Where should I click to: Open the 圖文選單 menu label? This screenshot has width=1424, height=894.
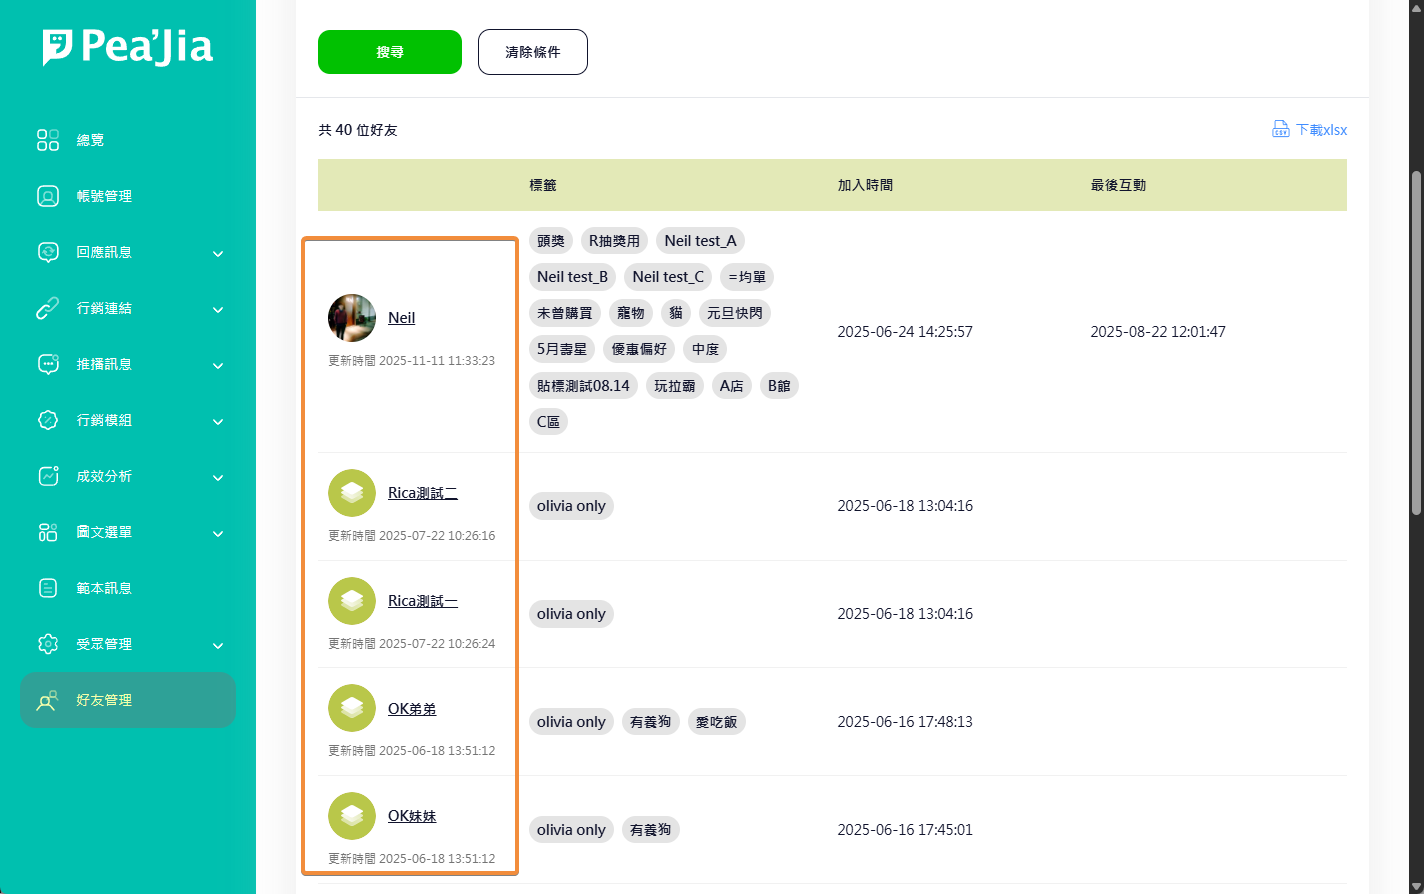pyautogui.click(x=104, y=532)
